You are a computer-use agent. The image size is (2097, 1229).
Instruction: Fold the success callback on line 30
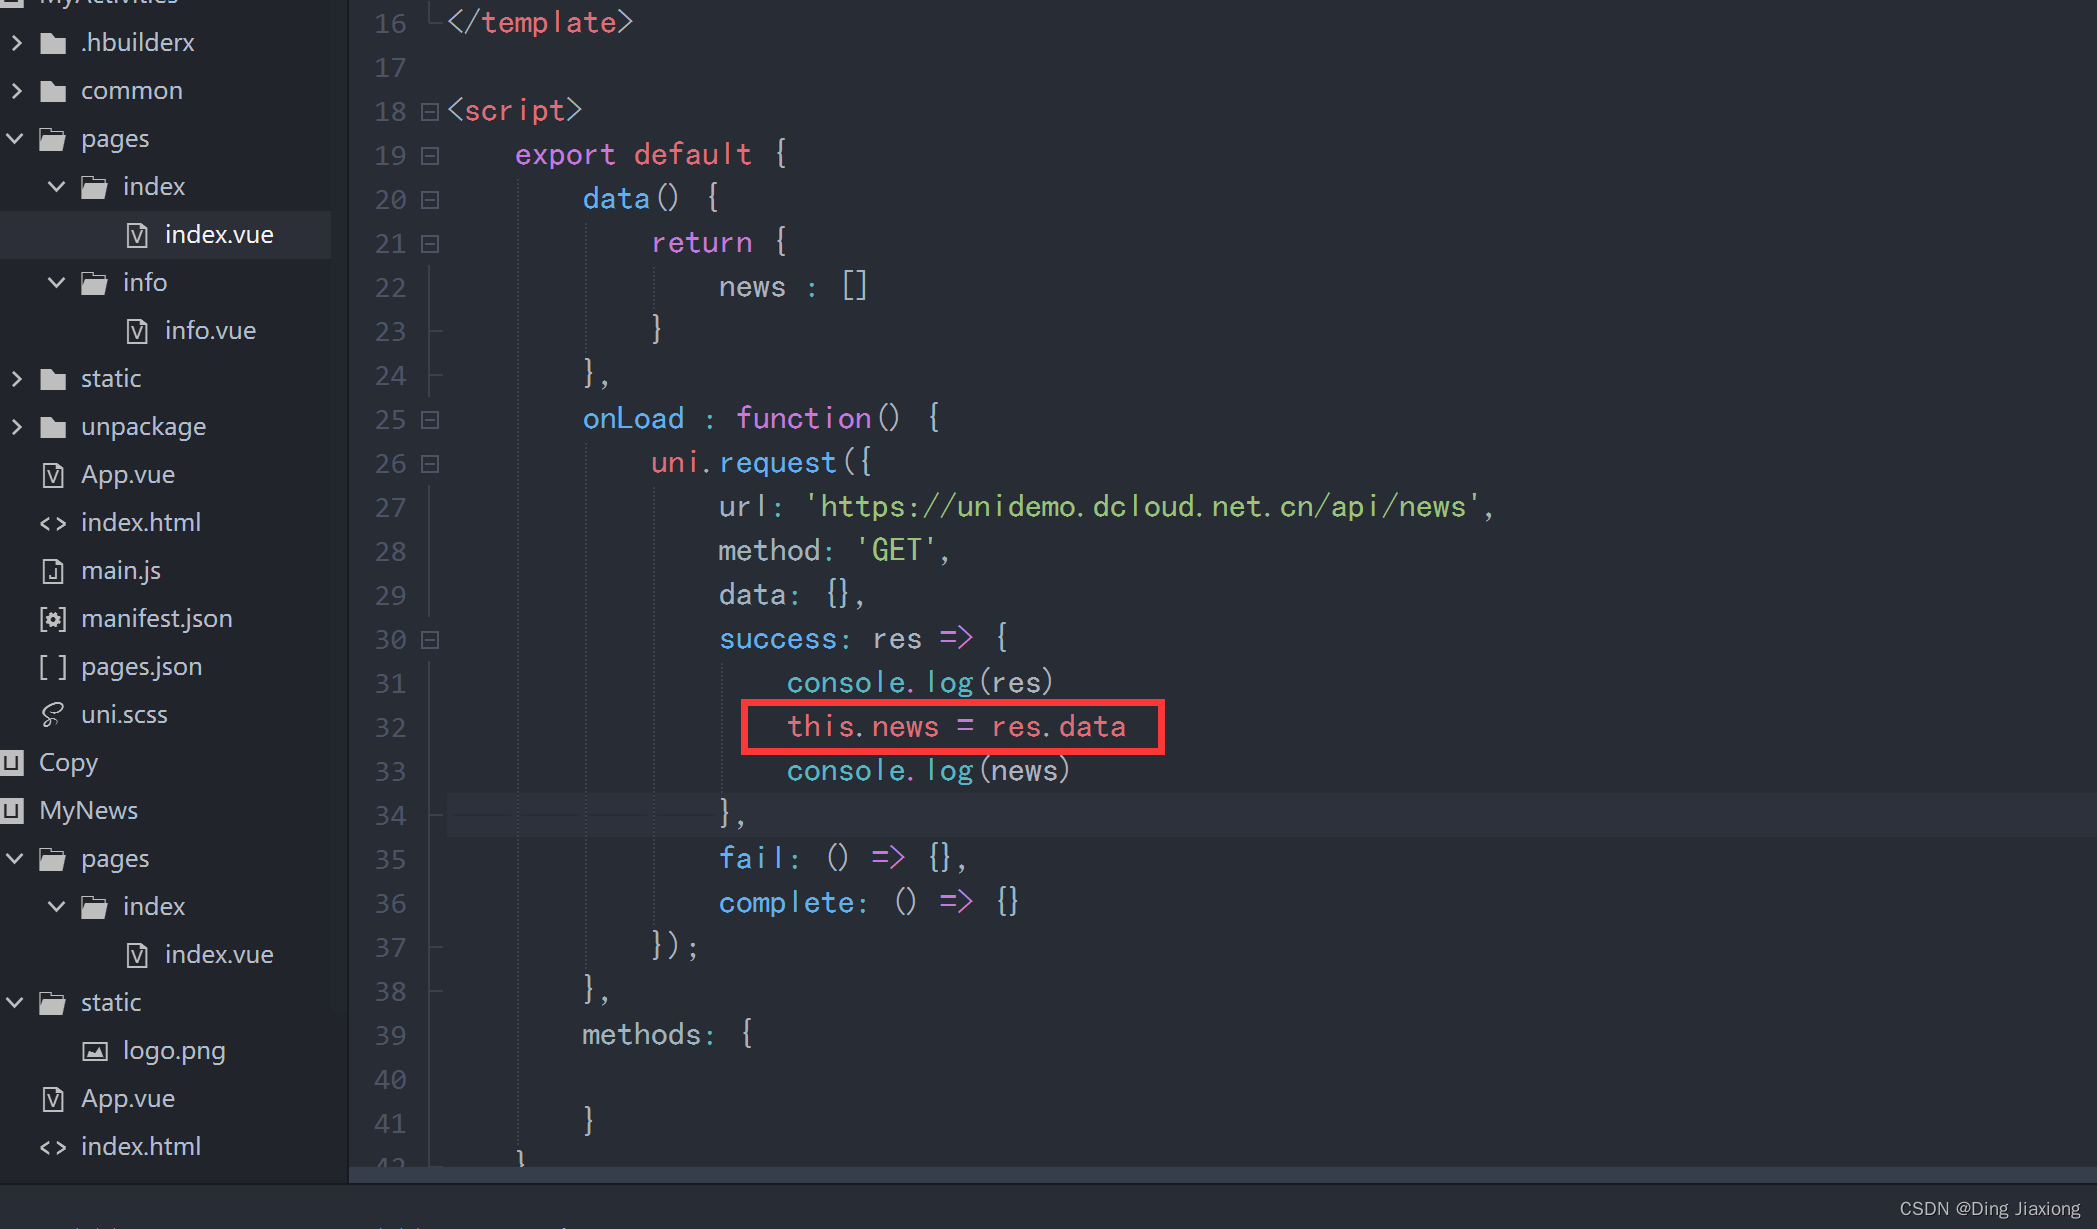pos(430,639)
